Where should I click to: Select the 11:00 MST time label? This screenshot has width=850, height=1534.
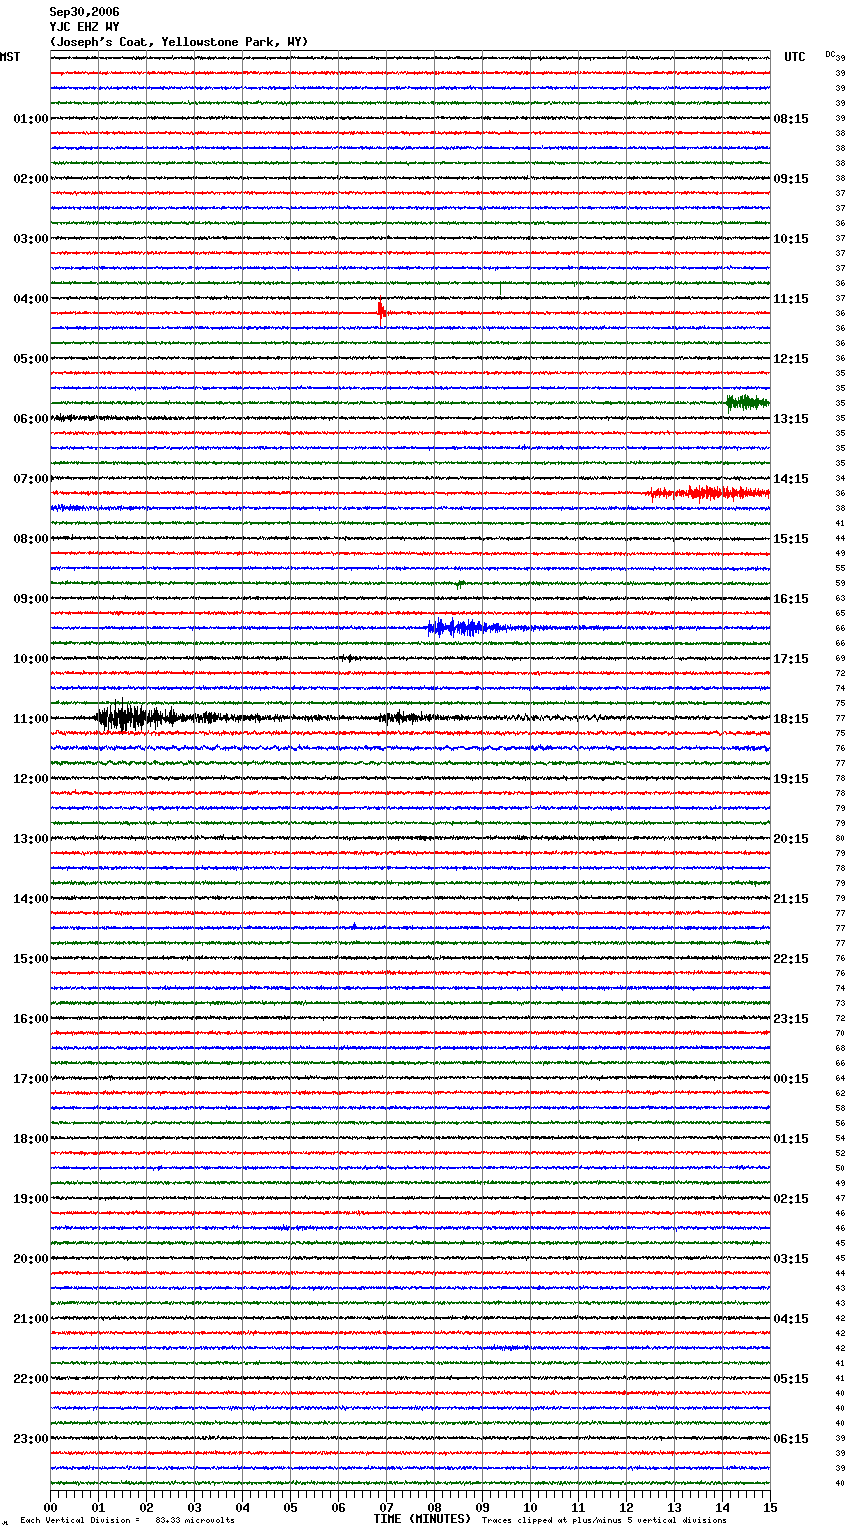point(30,719)
